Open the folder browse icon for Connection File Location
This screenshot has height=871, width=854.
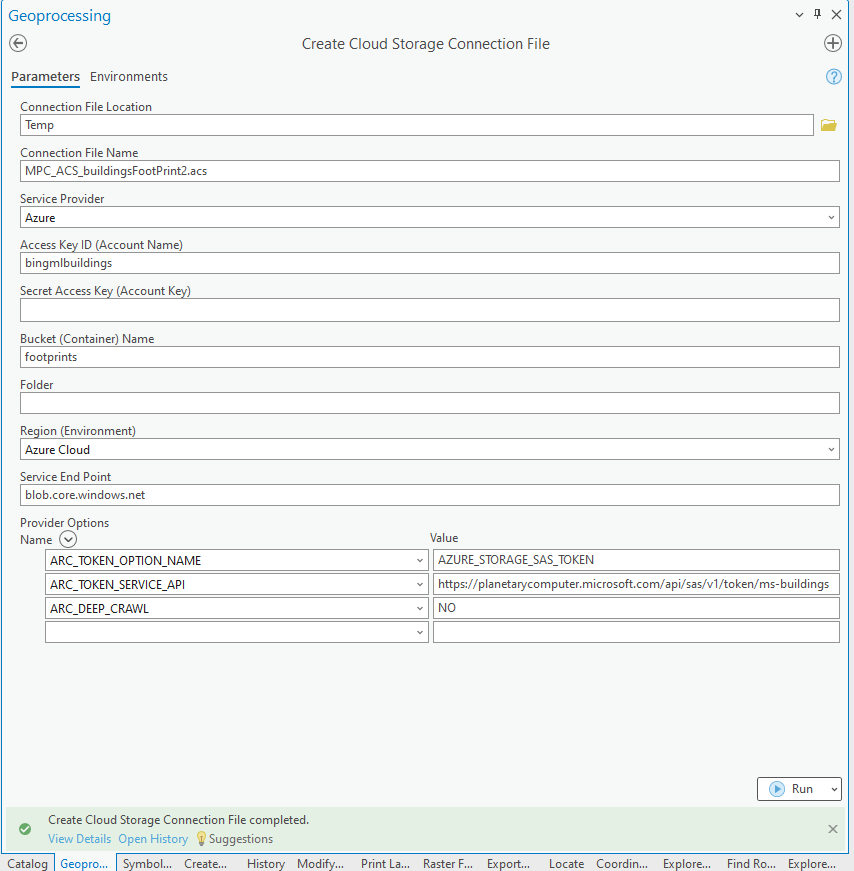[x=828, y=124]
